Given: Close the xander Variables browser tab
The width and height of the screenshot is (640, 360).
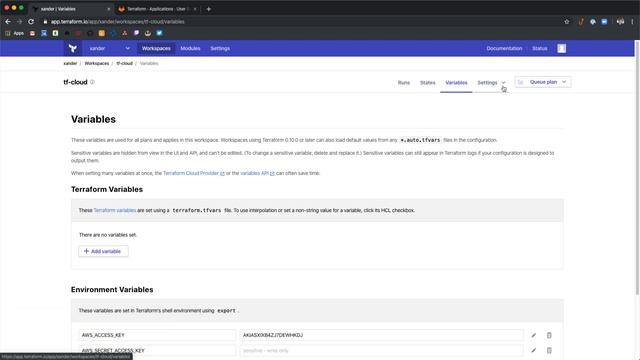Looking at the screenshot, I should coord(109,9).
